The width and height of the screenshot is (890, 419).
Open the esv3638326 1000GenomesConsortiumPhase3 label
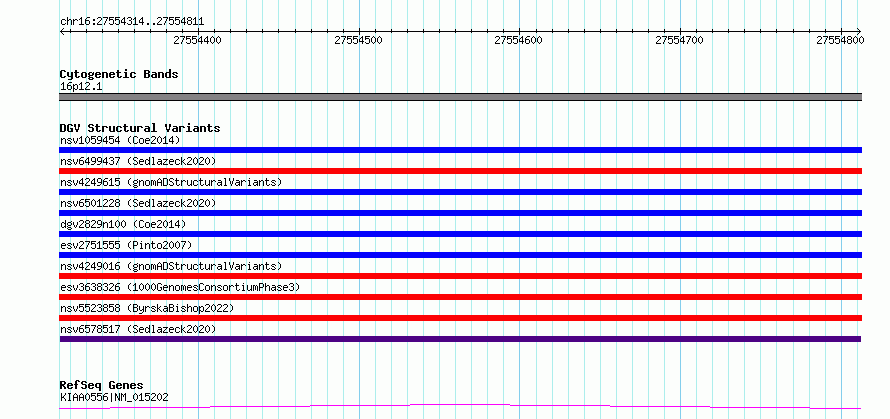click(x=180, y=287)
